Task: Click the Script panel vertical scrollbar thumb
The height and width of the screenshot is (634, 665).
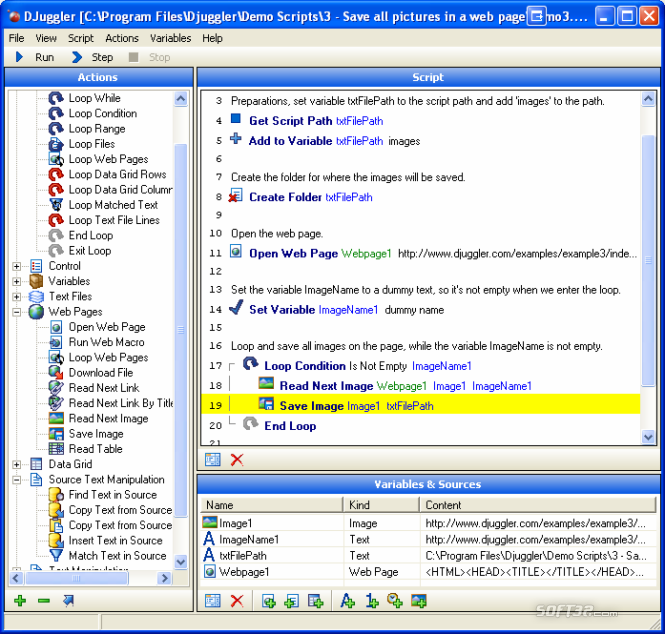Action: coord(648,260)
